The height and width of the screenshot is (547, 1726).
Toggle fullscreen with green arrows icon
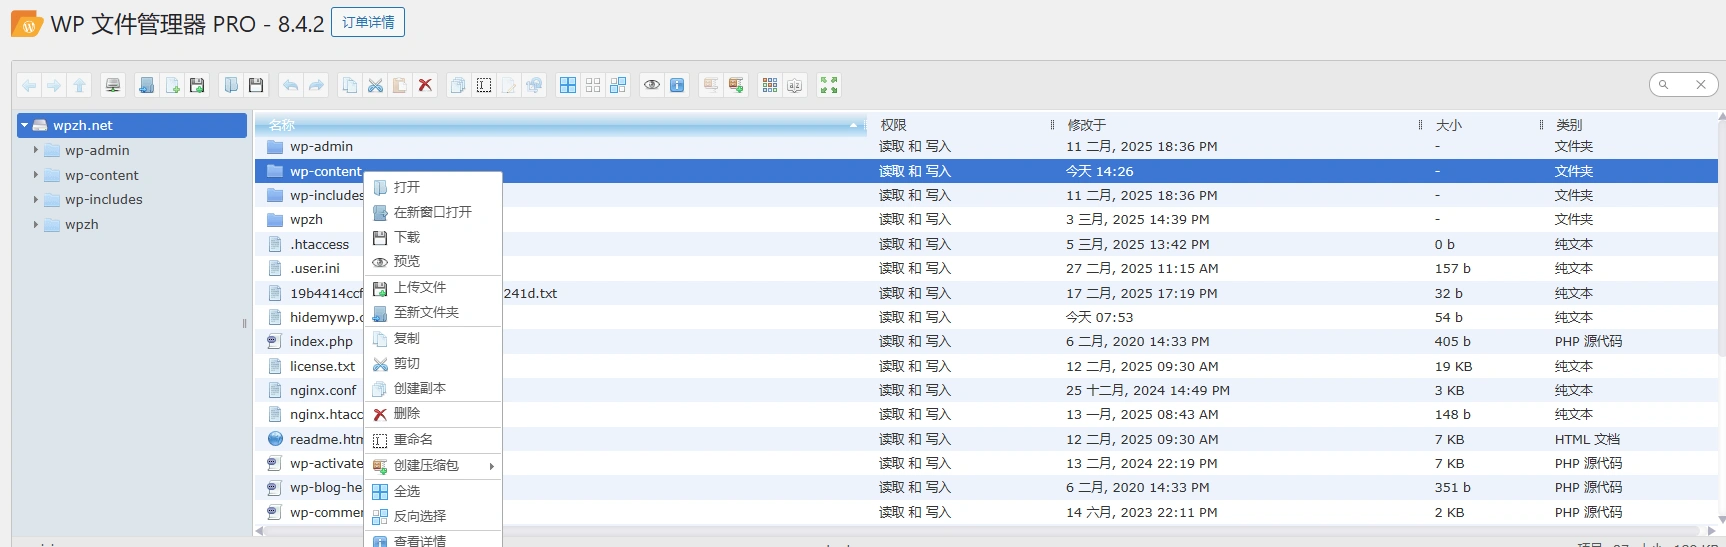(x=829, y=85)
